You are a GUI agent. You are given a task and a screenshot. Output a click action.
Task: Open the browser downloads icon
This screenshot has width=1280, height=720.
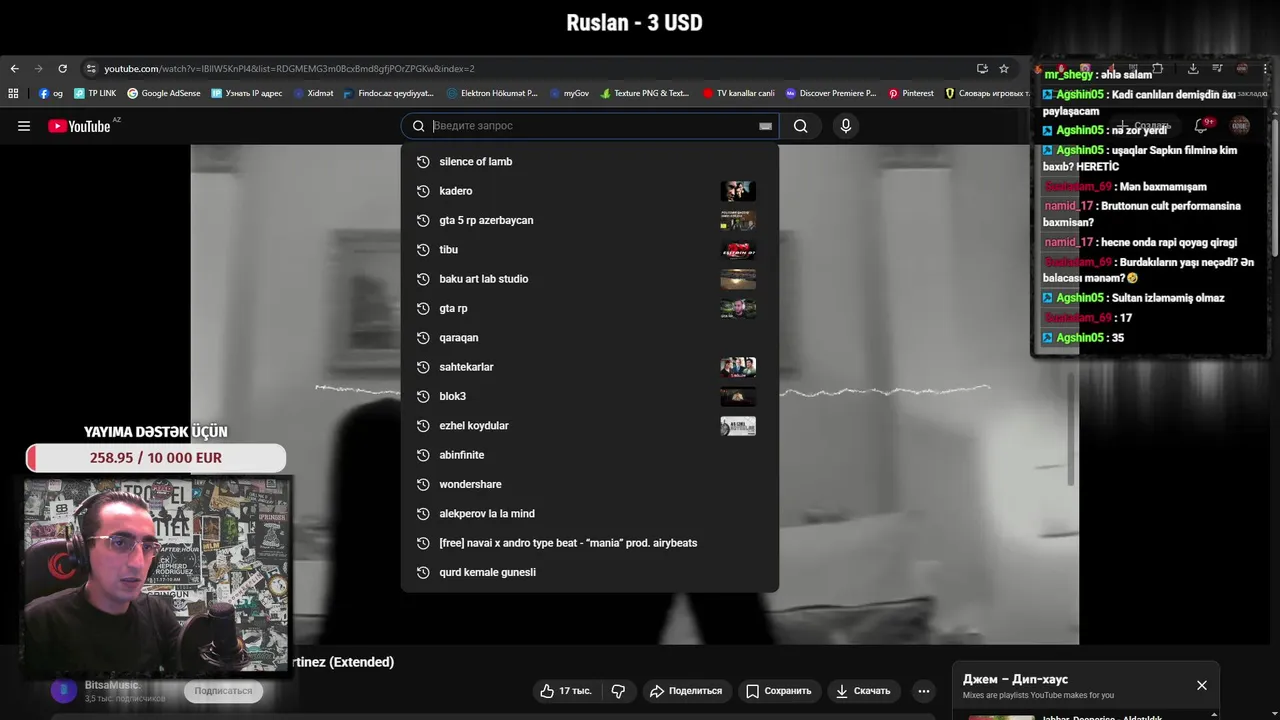pos(1193,69)
